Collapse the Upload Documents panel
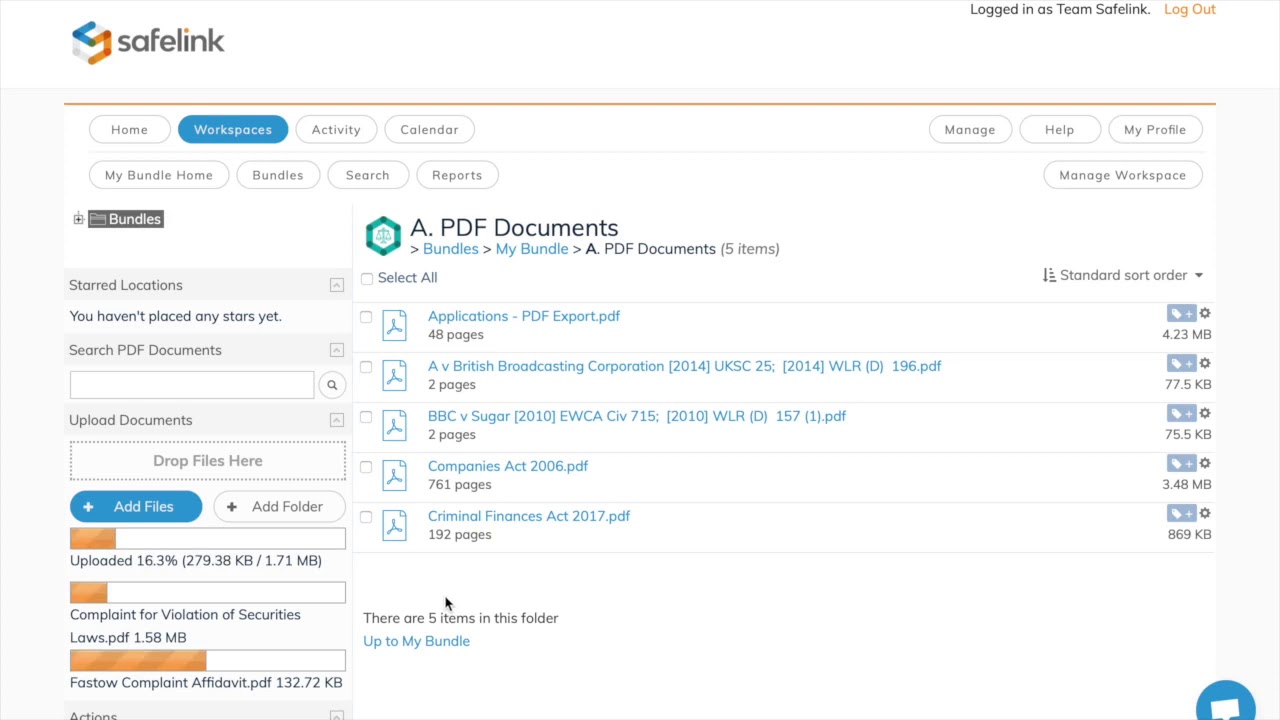 (337, 420)
